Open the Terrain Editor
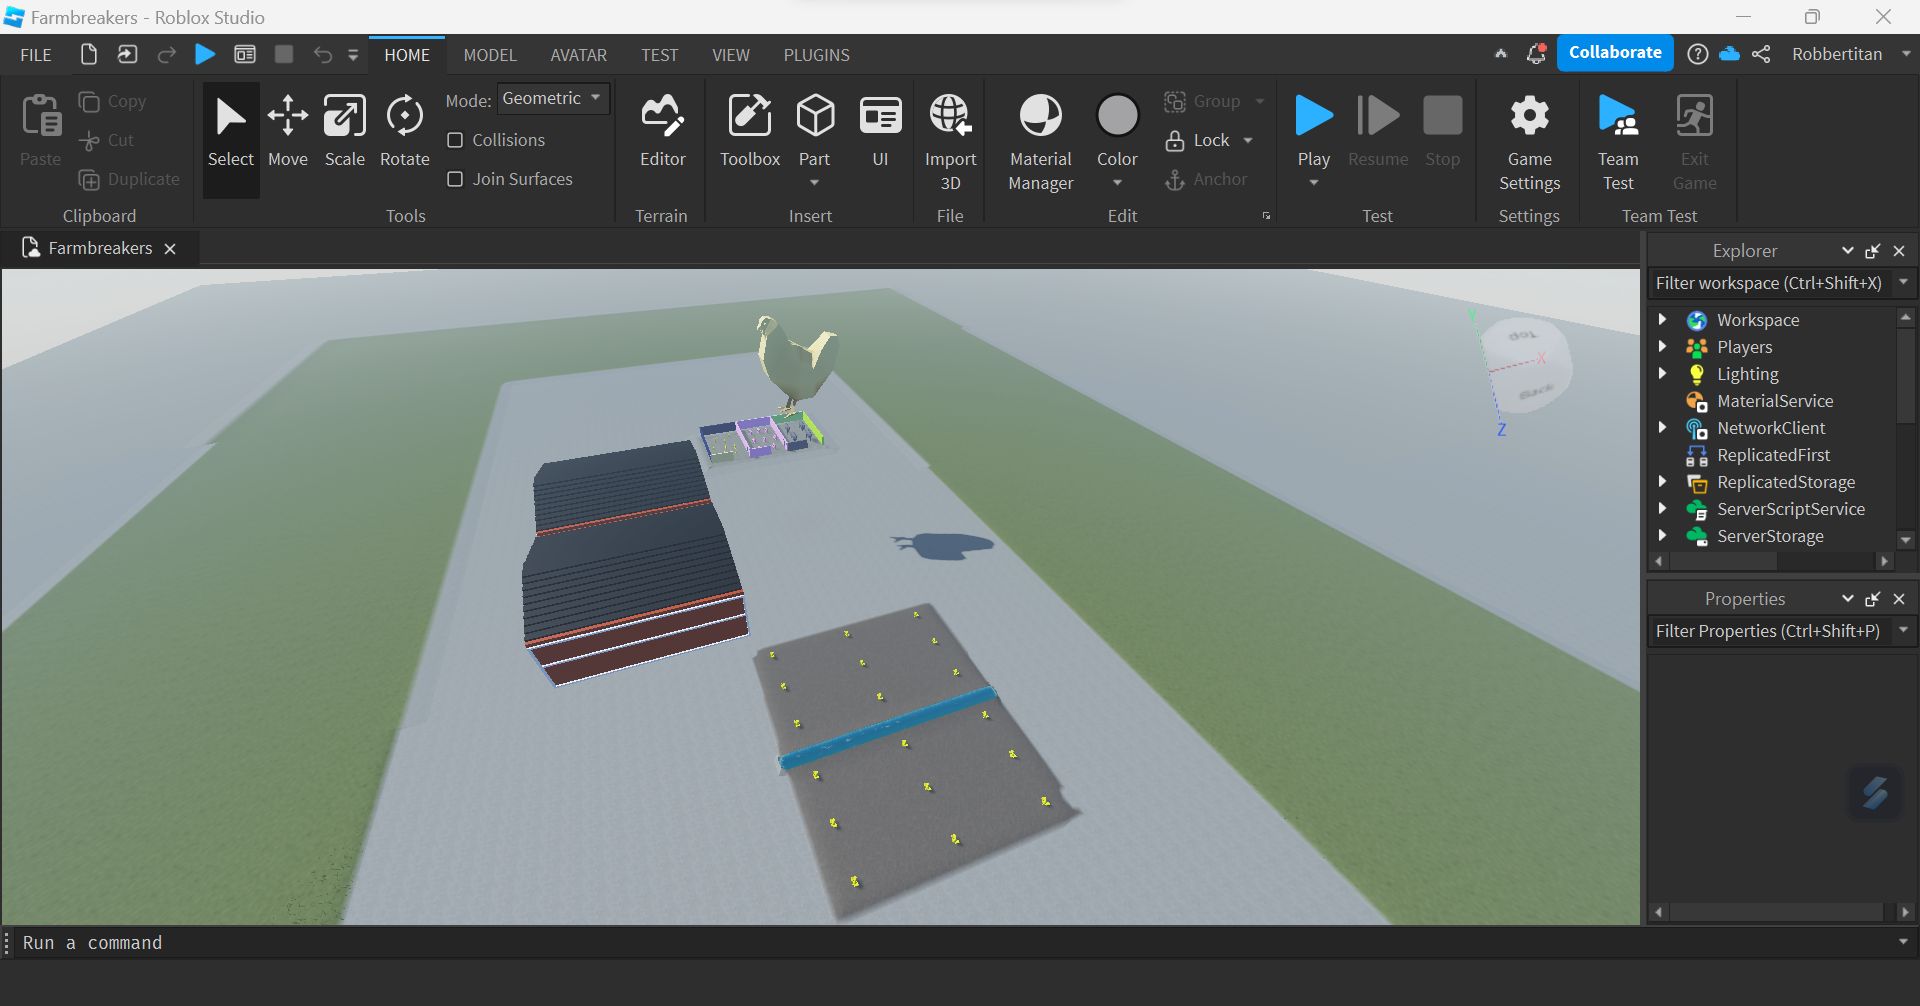This screenshot has height=1006, width=1920. [x=662, y=133]
